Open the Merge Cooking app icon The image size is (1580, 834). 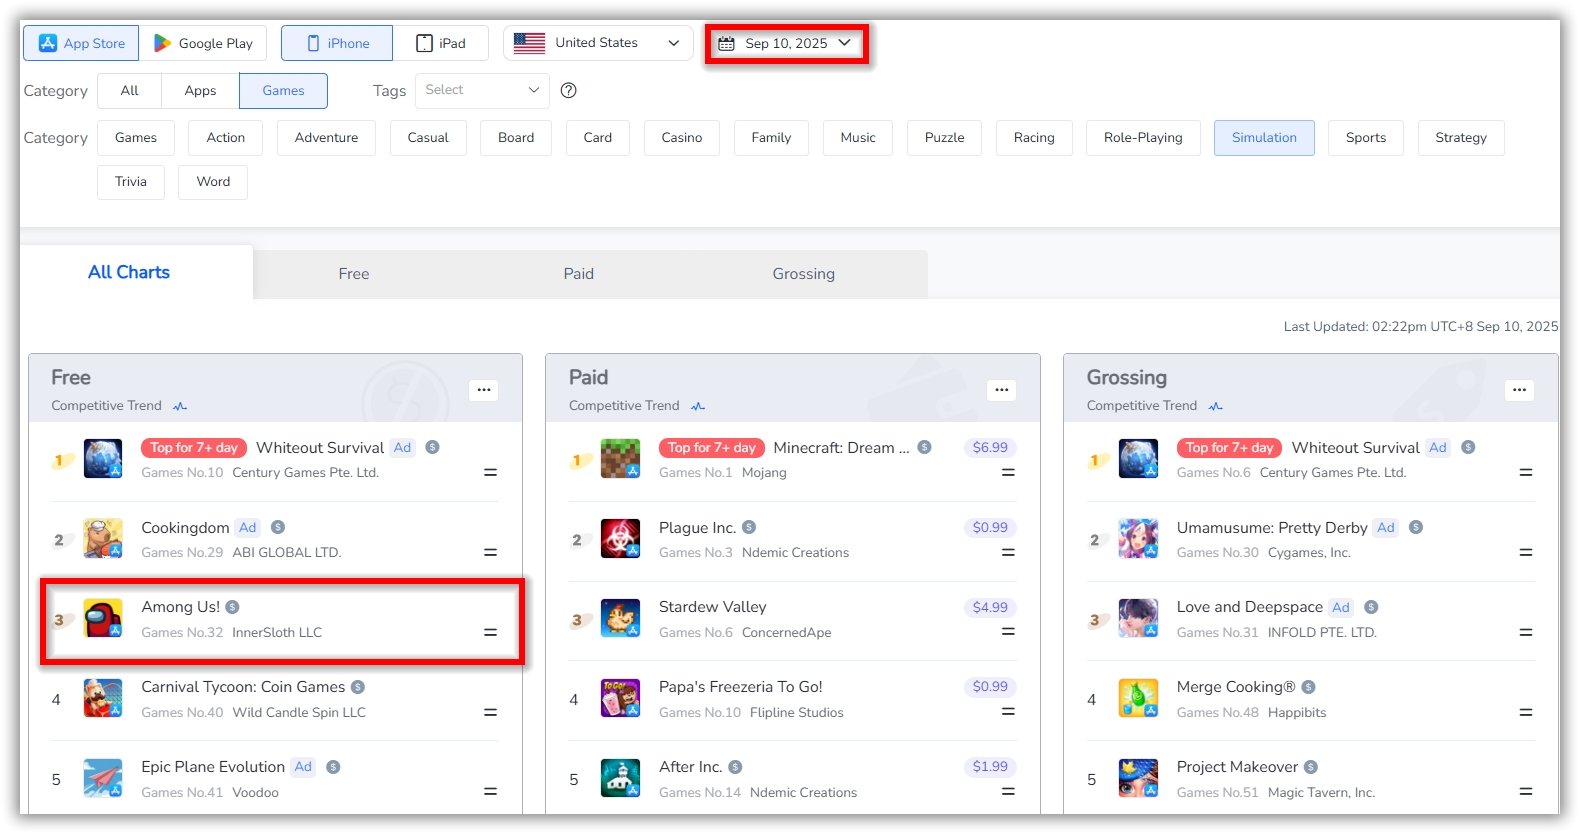(1138, 699)
